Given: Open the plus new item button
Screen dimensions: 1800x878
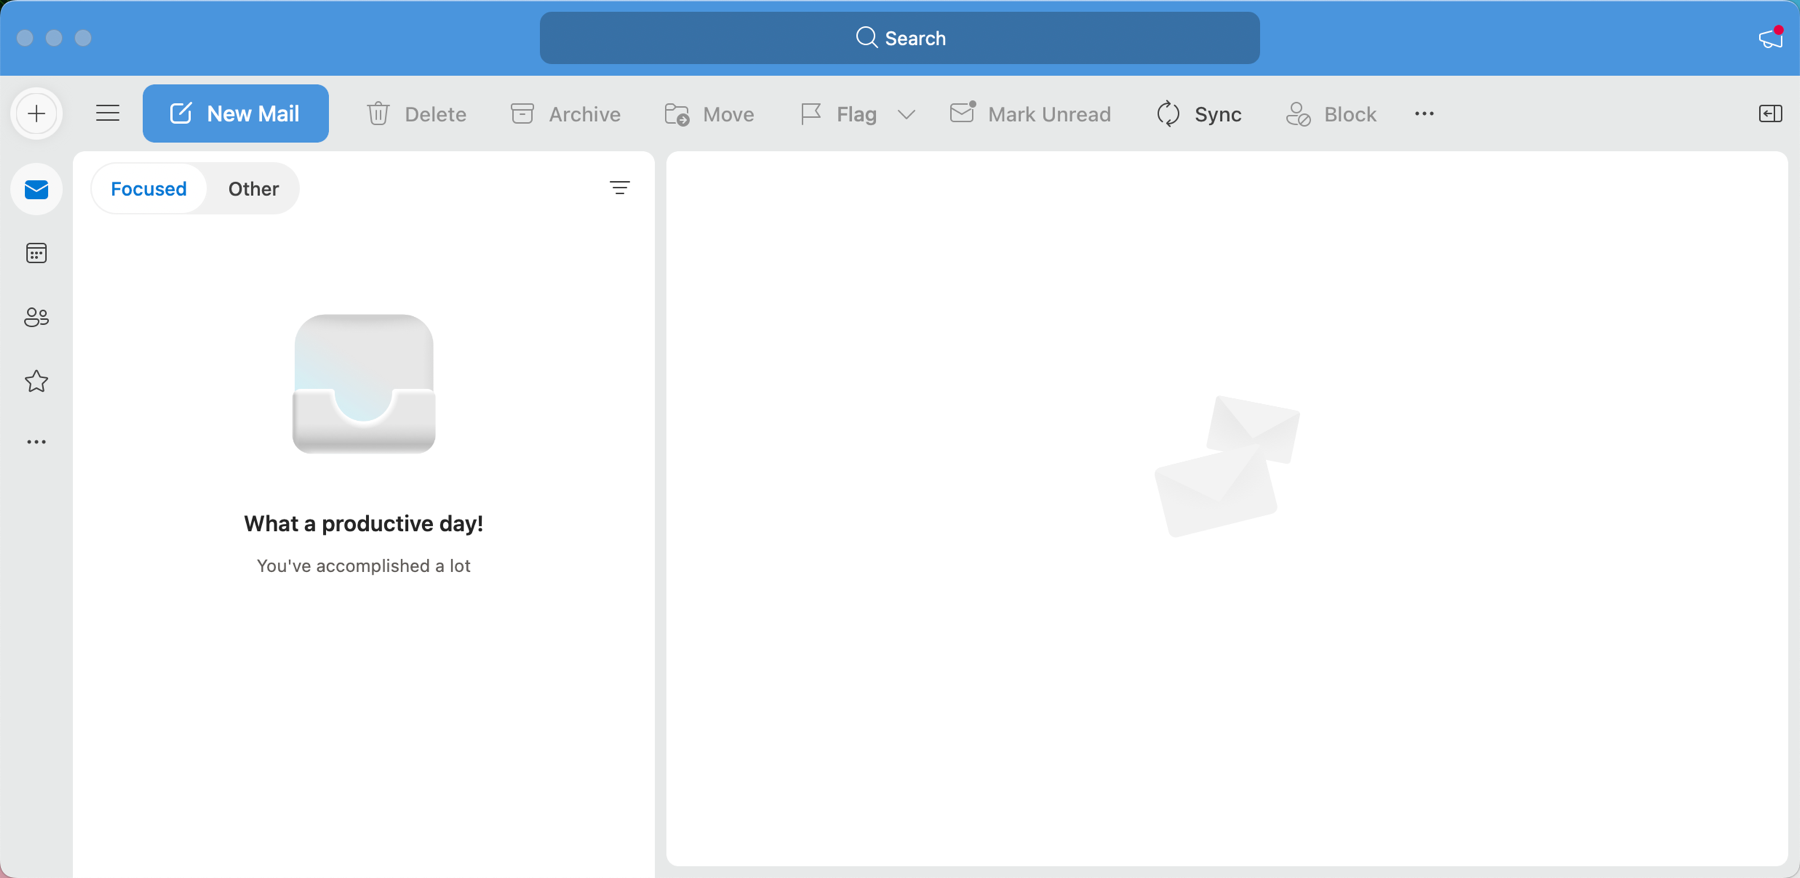Looking at the screenshot, I should [37, 114].
